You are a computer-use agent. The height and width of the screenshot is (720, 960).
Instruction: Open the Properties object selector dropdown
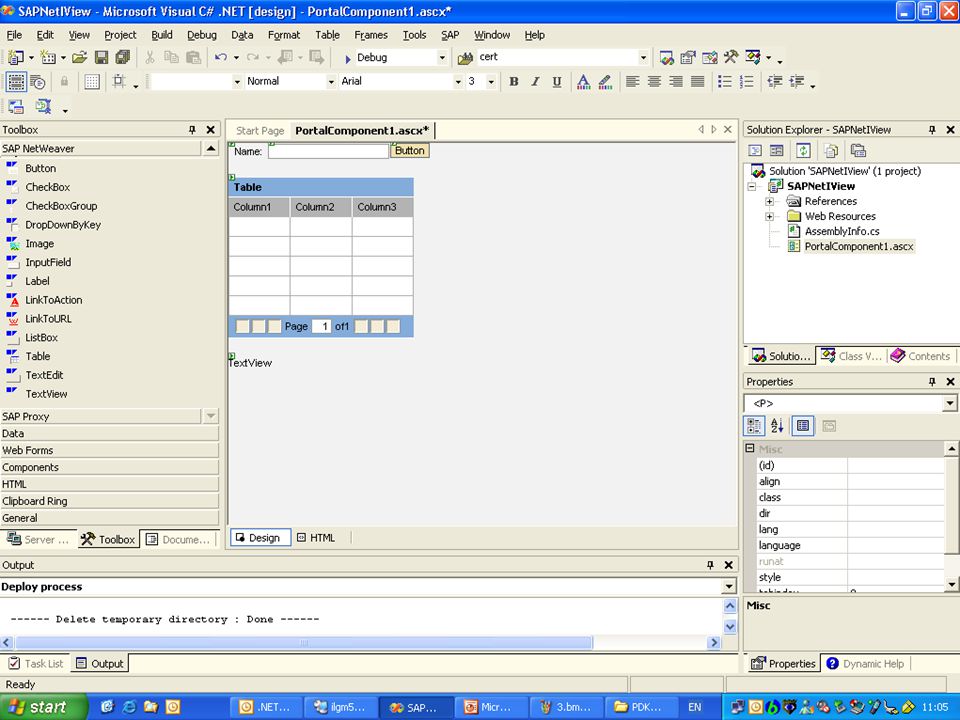(x=950, y=403)
